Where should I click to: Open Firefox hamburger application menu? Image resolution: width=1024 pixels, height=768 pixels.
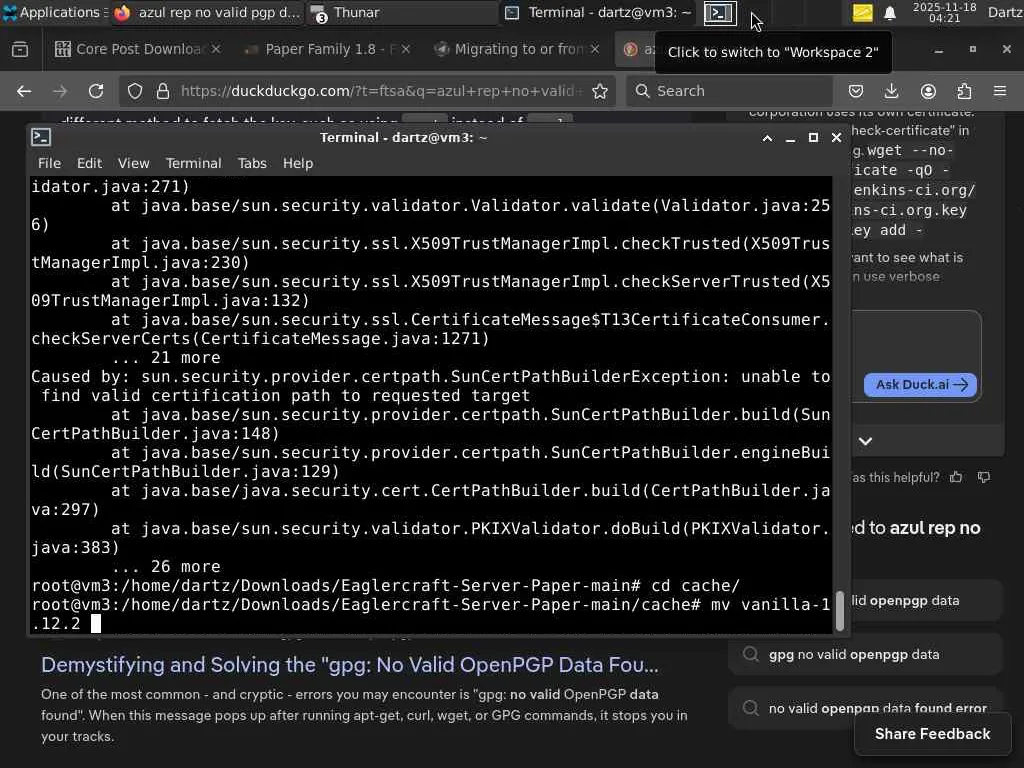pos(1000,91)
